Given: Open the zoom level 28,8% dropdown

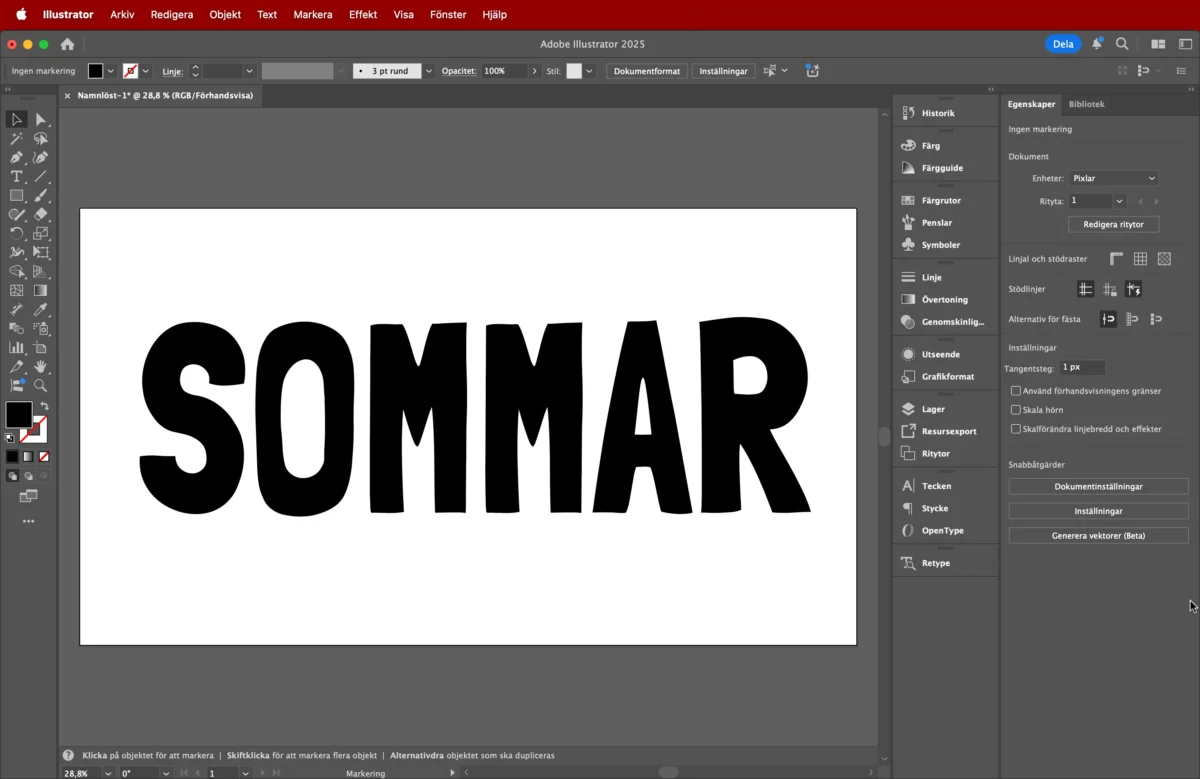Looking at the screenshot, I should (109, 773).
